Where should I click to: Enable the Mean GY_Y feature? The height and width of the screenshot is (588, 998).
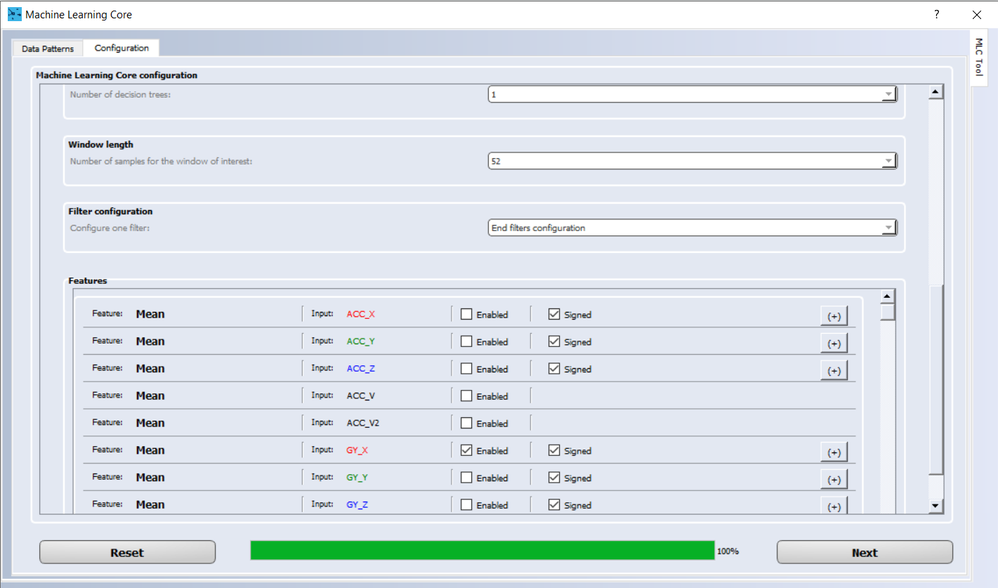tap(467, 478)
